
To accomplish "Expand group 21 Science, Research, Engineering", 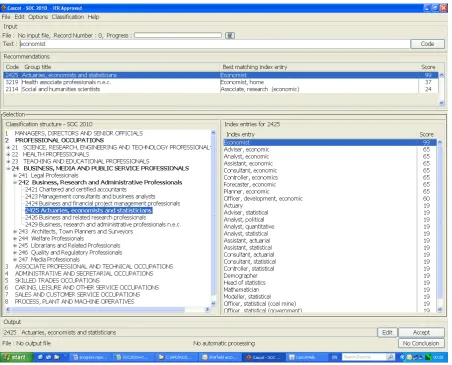I will point(8,147).
